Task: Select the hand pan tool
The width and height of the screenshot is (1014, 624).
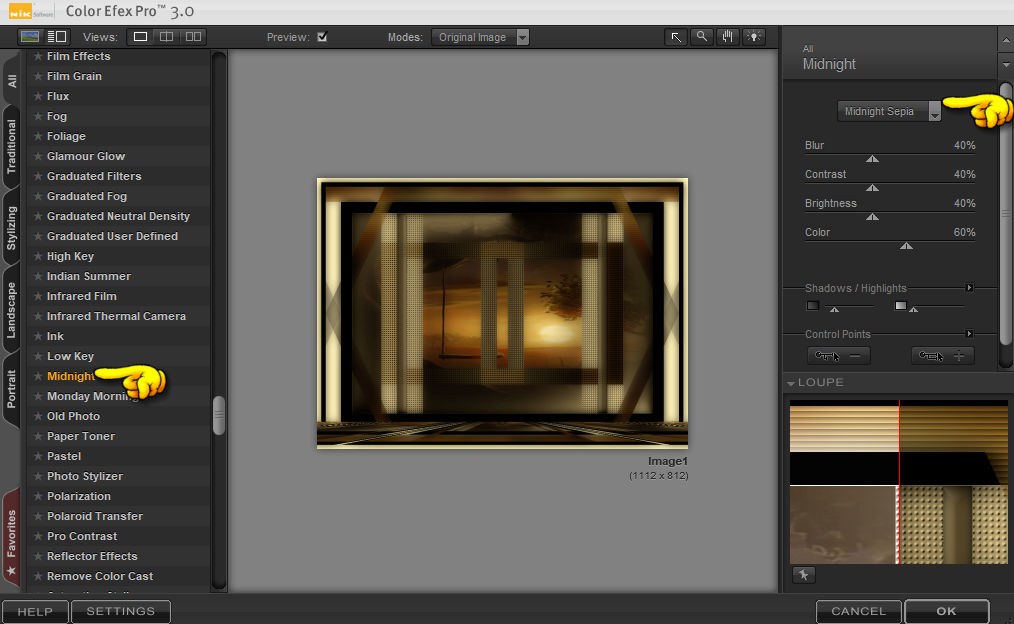Action: click(x=728, y=37)
